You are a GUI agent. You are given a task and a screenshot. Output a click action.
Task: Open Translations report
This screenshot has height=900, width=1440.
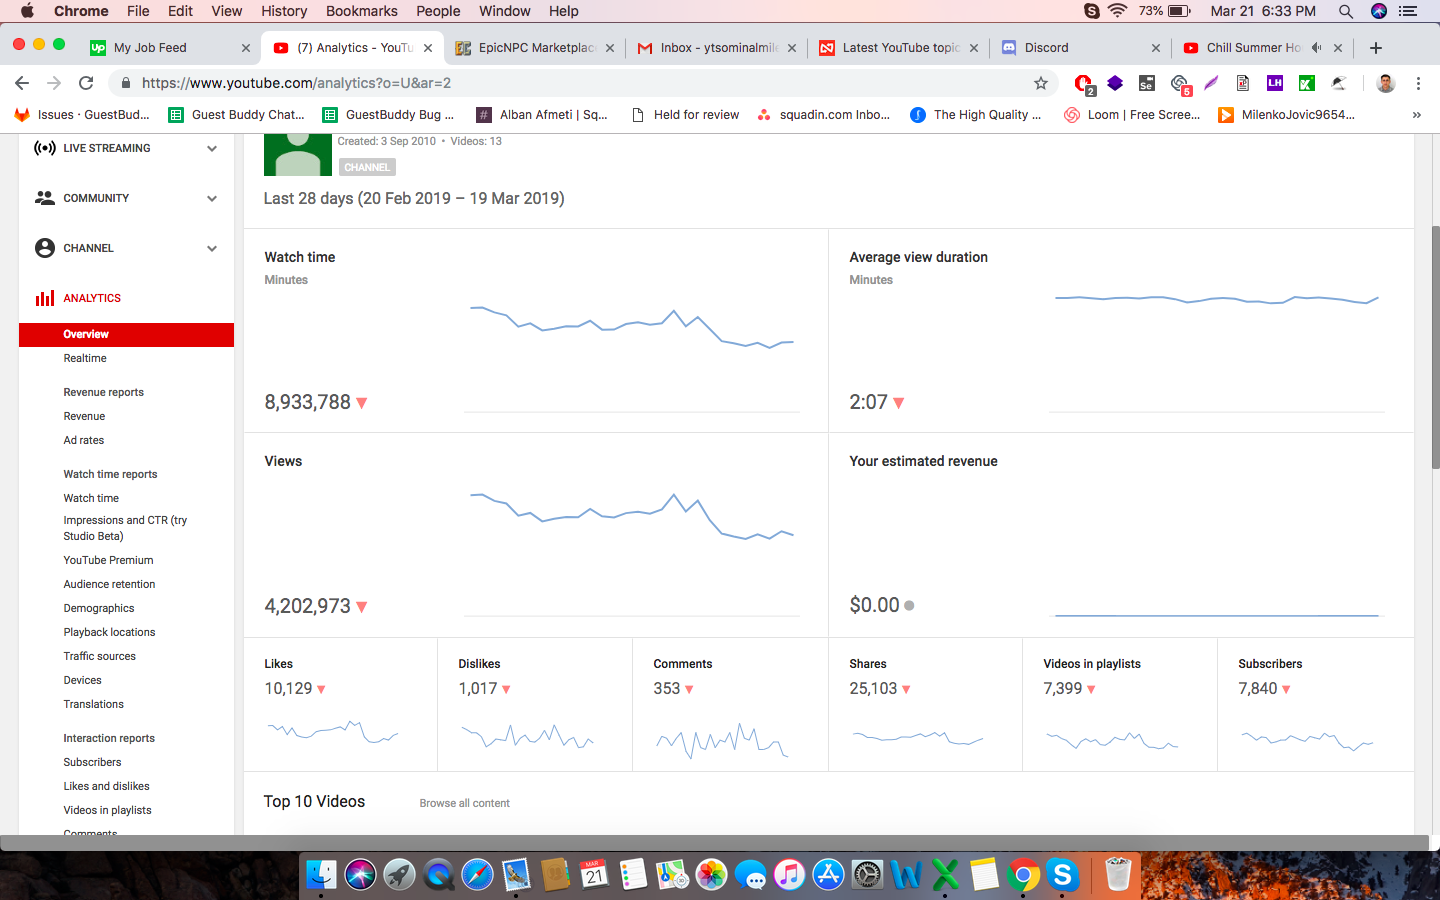[93, 704]
